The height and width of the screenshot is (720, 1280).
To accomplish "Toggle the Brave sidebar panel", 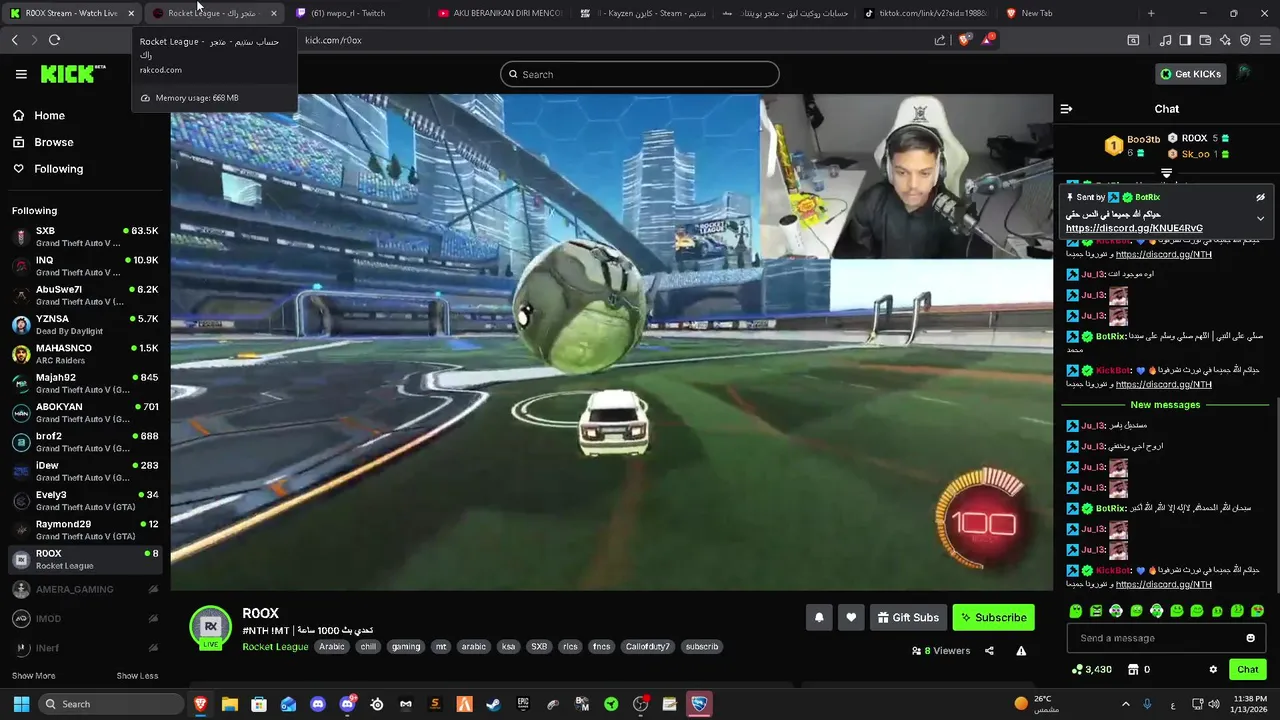I will point(1185,40).
